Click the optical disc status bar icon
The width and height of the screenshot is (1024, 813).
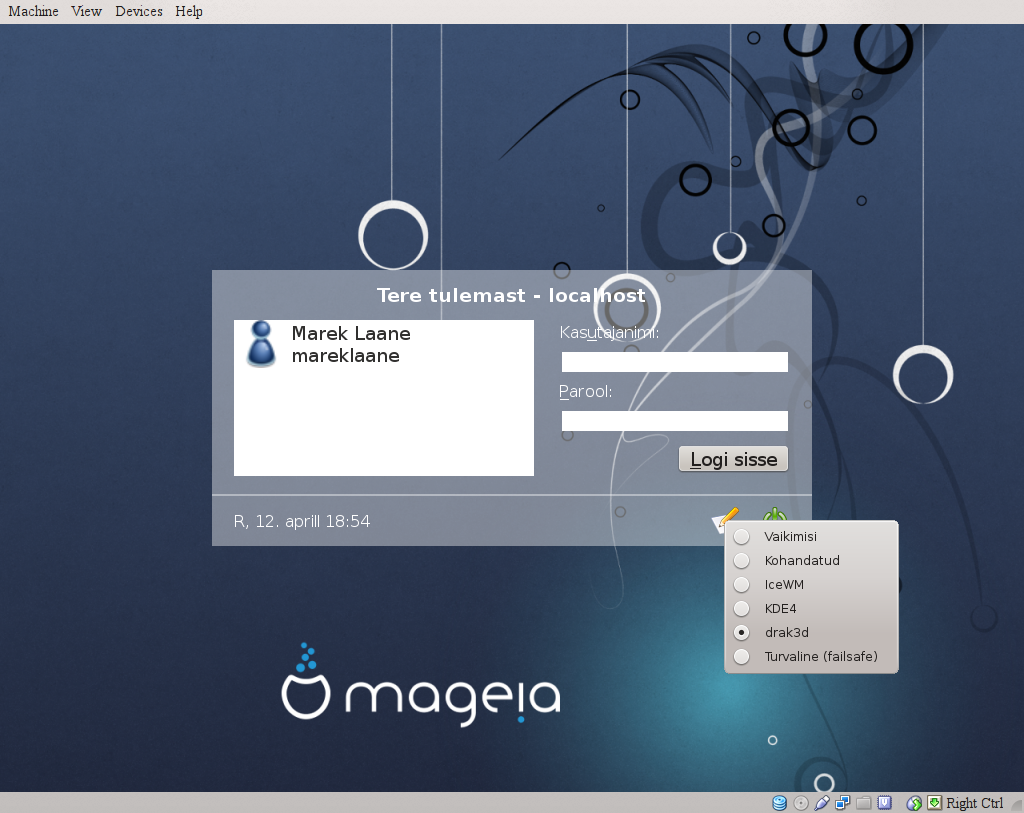coord(801,803)
